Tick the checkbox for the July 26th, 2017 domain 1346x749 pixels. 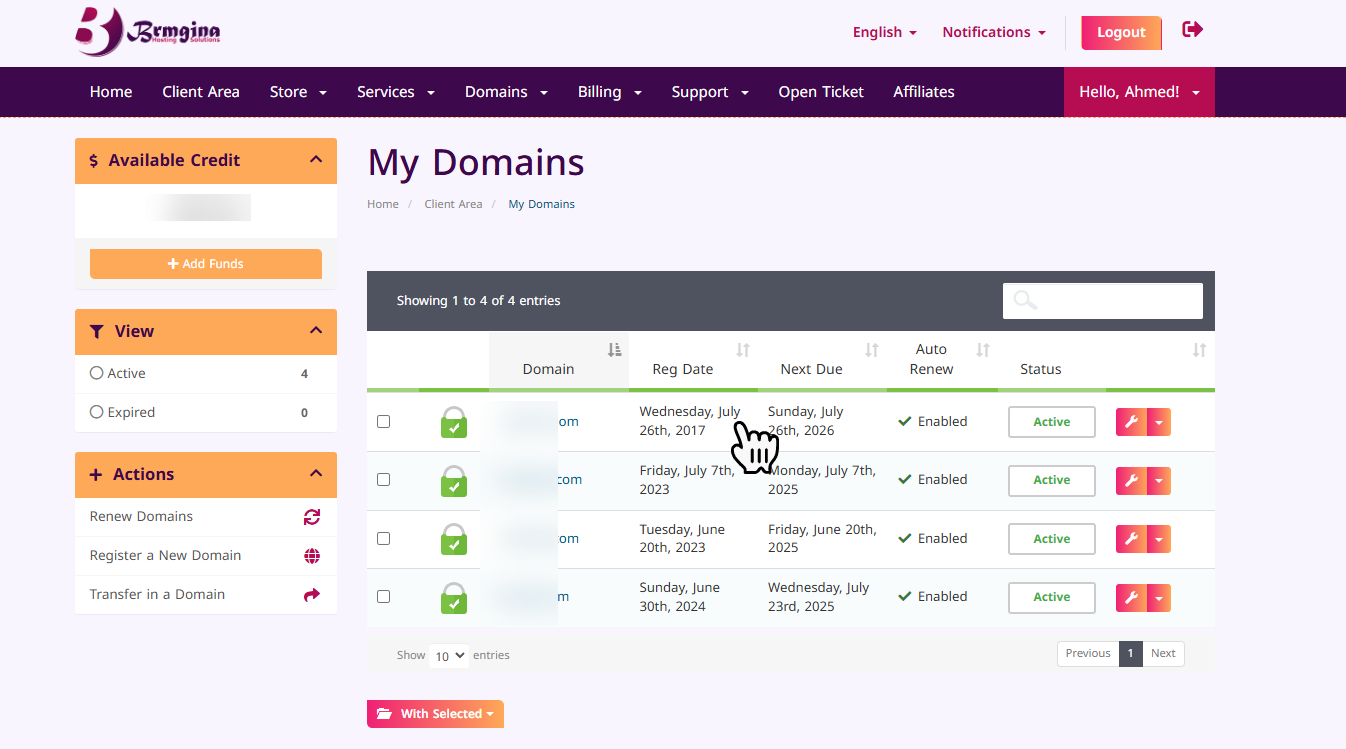click(x=383, y=422)
